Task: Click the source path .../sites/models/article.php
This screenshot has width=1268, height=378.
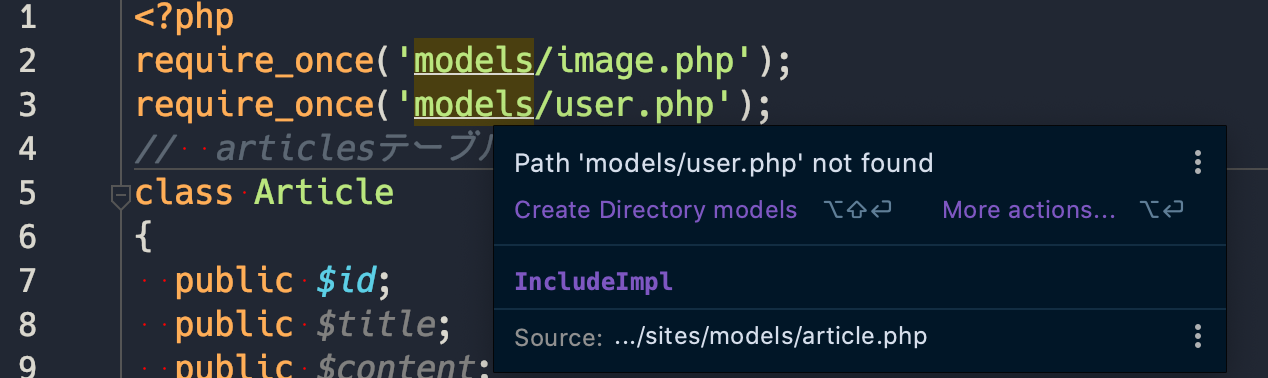Action: pos(770,337)
